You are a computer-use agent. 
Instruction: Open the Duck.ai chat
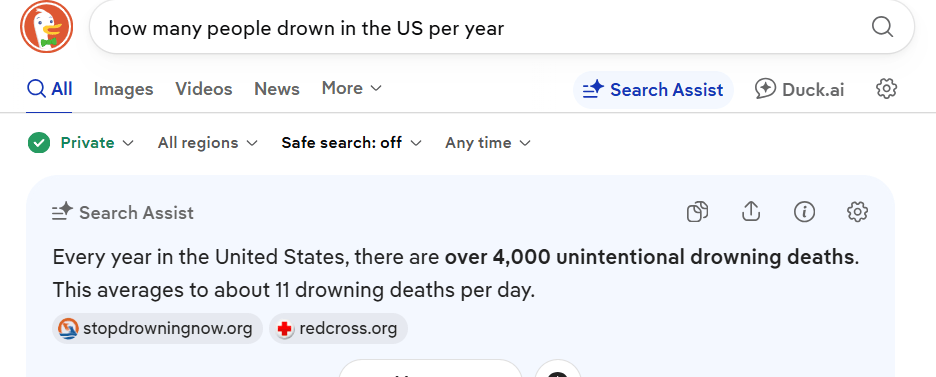point(799,89)
